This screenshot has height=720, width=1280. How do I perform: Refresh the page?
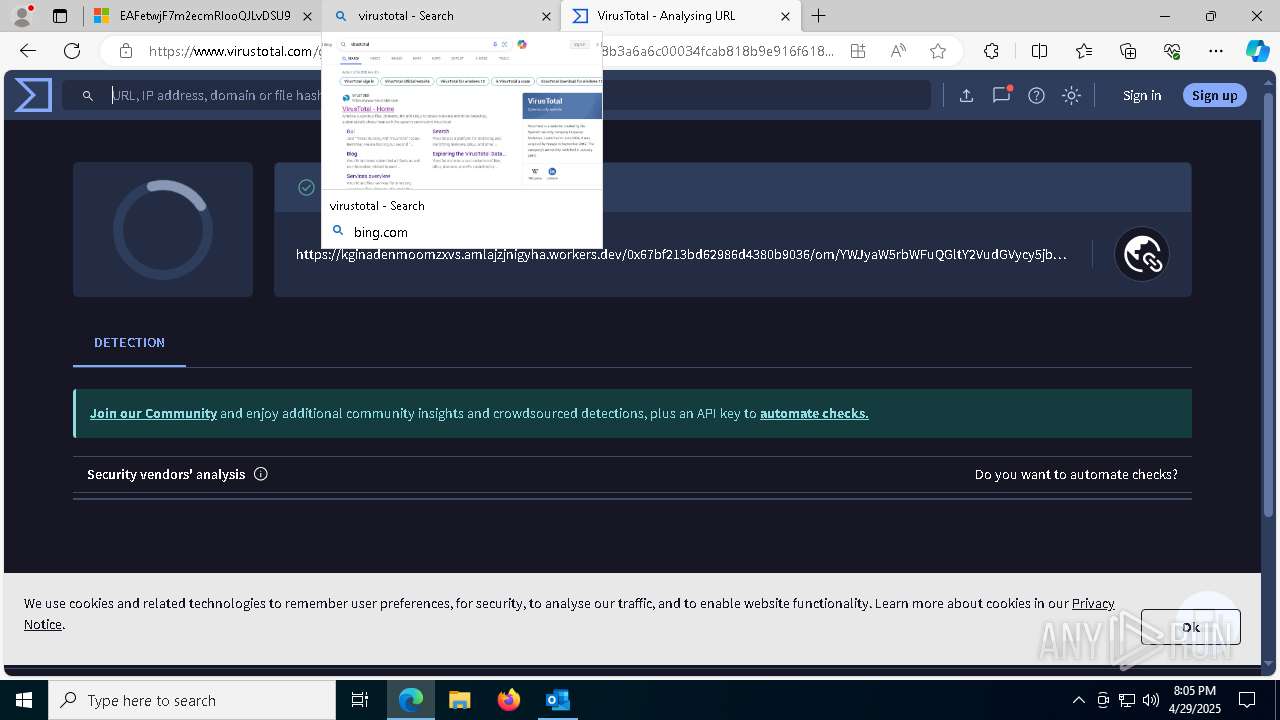coord(72,51)
